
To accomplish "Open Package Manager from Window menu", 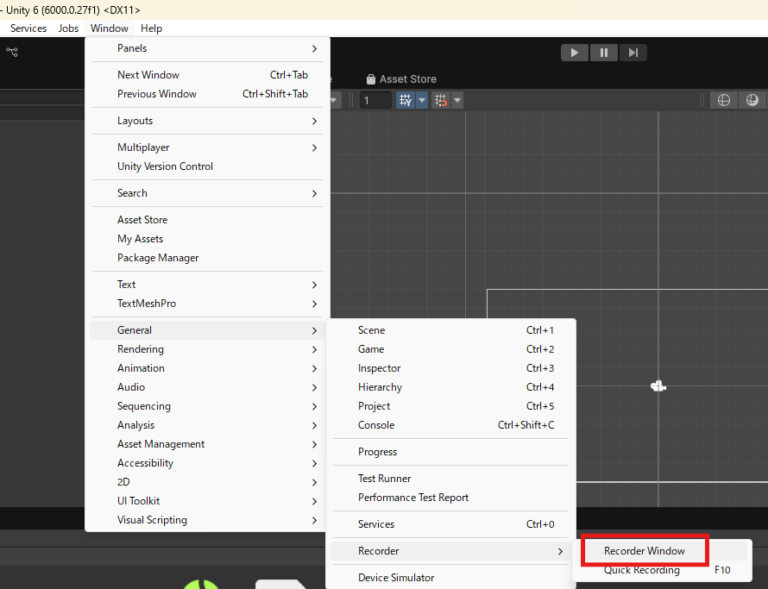I will point(158,258).
